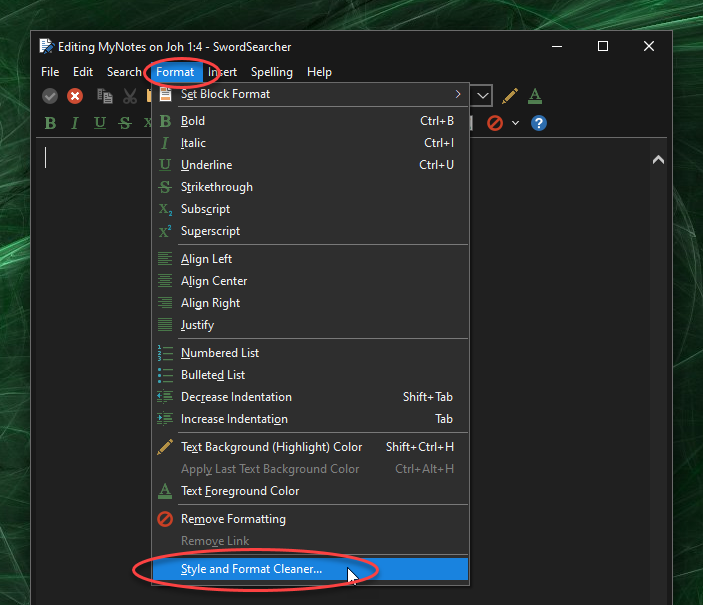Open Style and Format Cleaner menu item

(x=310, y=569)
